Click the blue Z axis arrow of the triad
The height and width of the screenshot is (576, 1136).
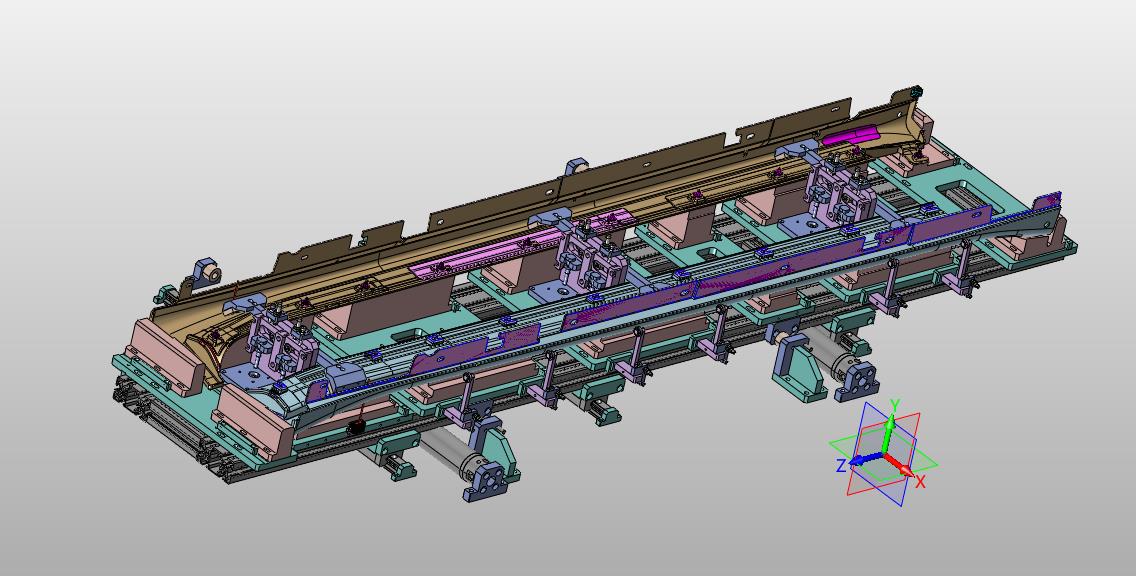click(x=866, y=459)
